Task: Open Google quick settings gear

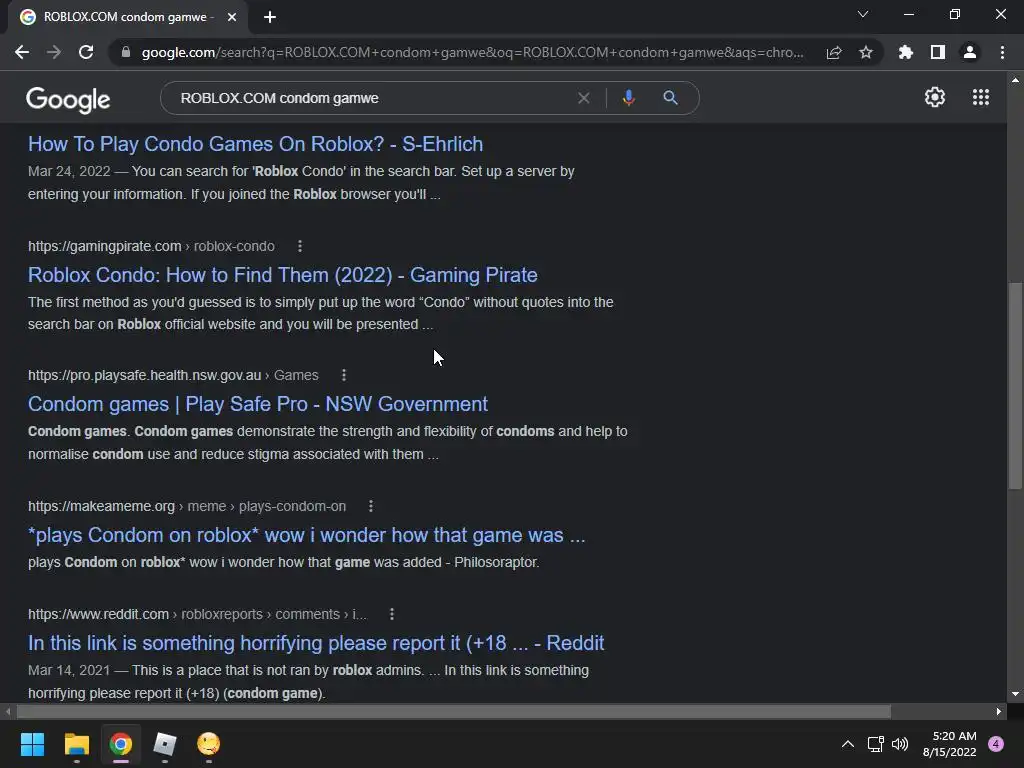Action: click(935, 97)
